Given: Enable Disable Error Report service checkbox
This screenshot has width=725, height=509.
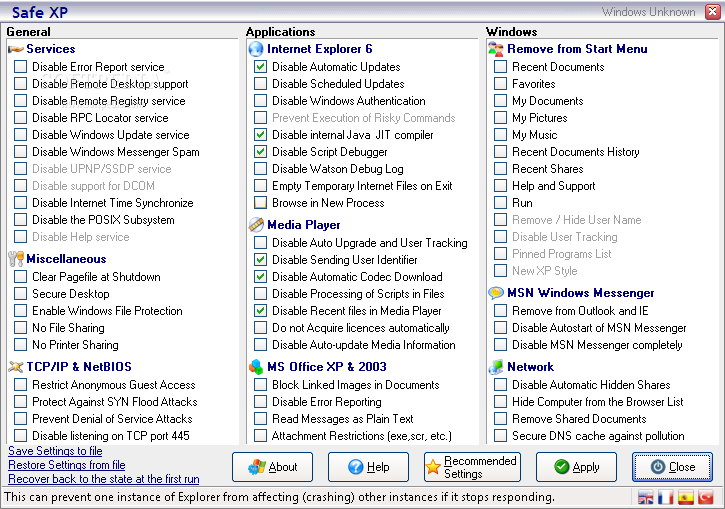Looking at the screenshot, I should pos(20,67).
